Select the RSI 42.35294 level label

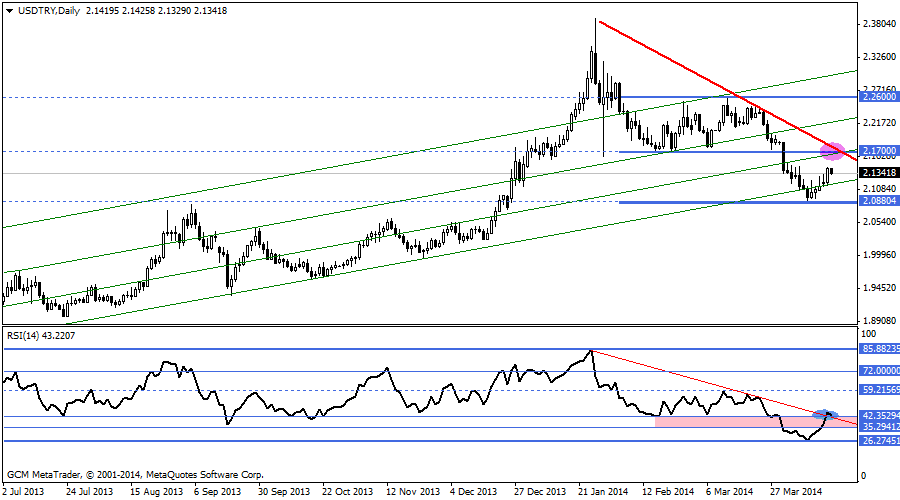click(879, 416)
